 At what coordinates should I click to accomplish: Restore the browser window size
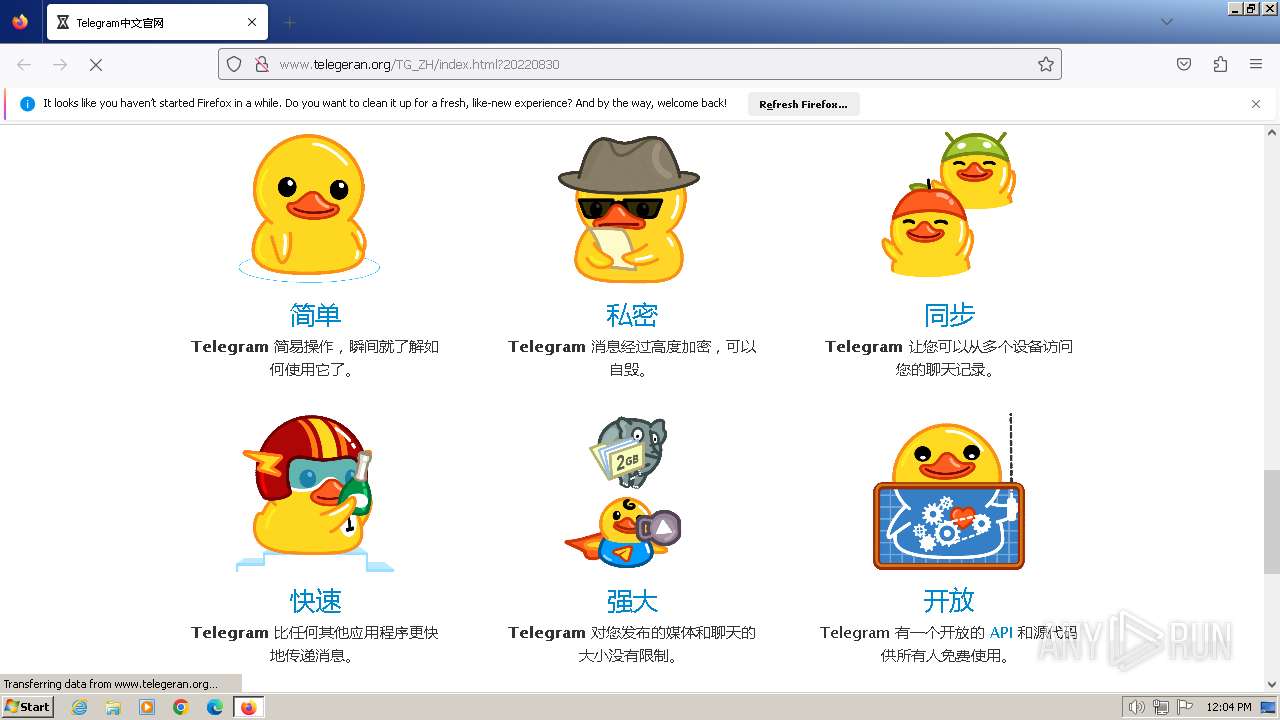pyautogui.click(x=1251, y=8)
